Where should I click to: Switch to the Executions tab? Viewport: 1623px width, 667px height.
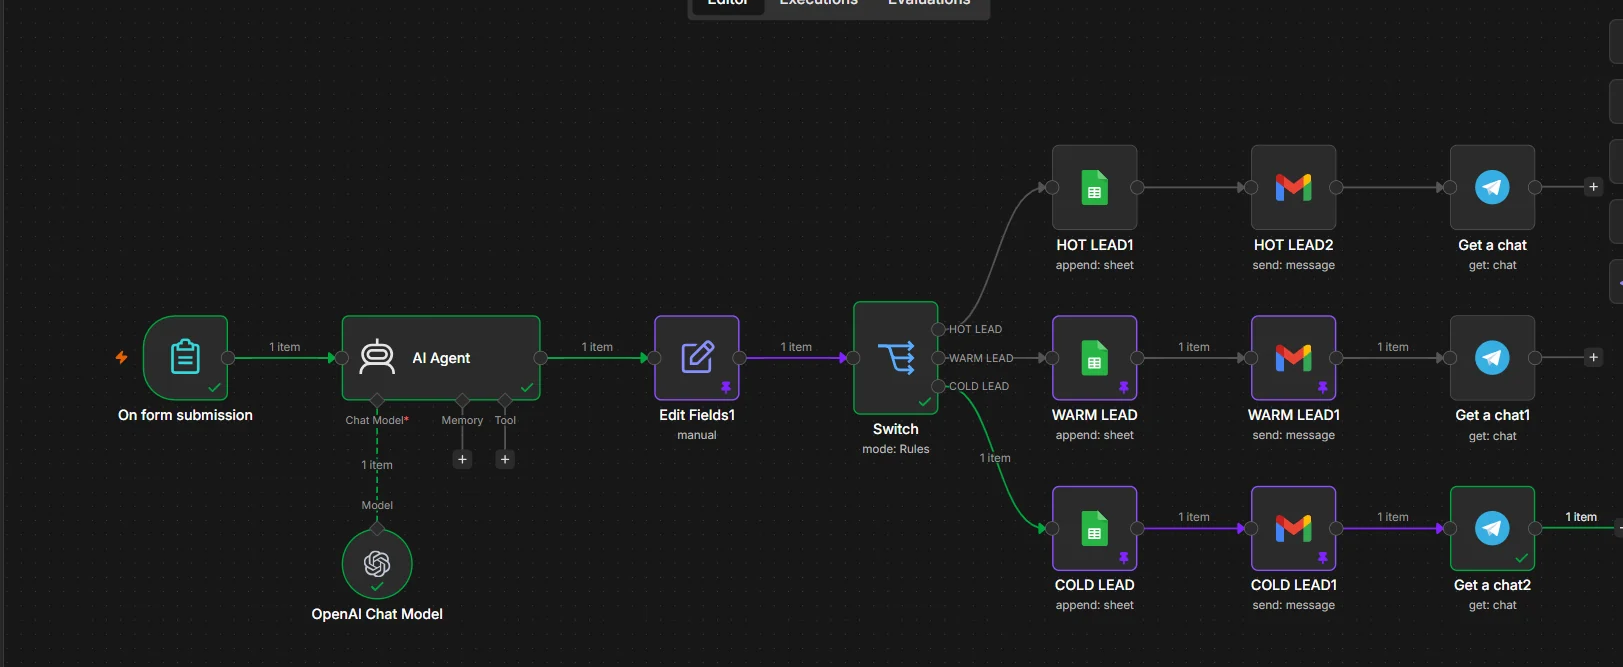coord(818,4)
